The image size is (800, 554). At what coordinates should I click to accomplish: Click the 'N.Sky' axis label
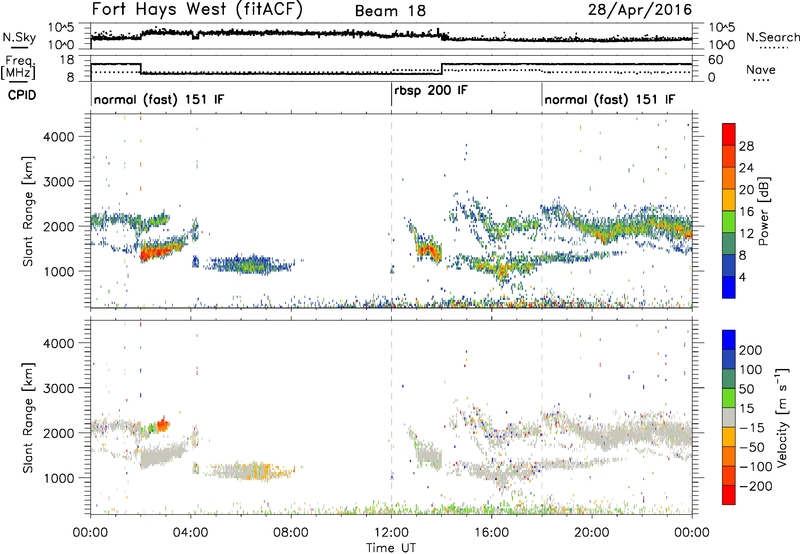[19, 37]
